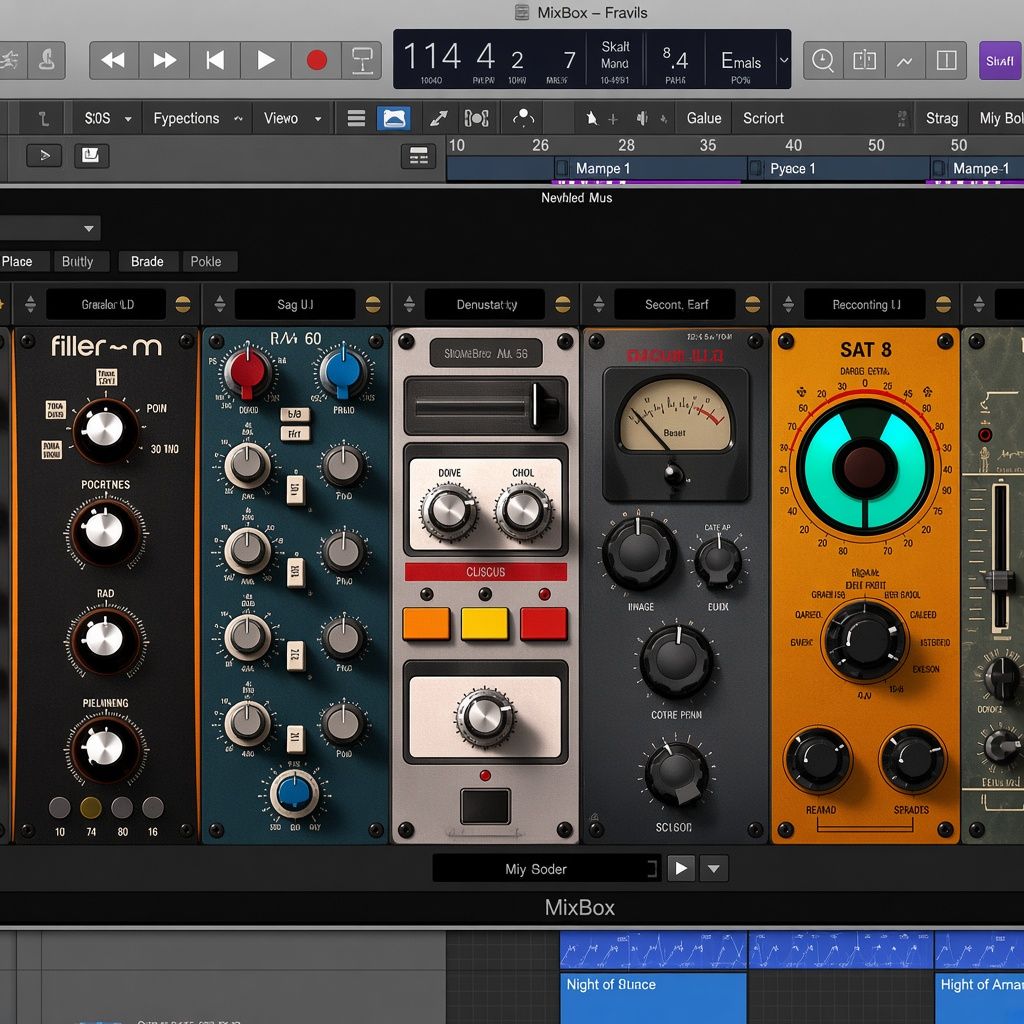Open the Denustatky slot preset selector

[485, 304]
